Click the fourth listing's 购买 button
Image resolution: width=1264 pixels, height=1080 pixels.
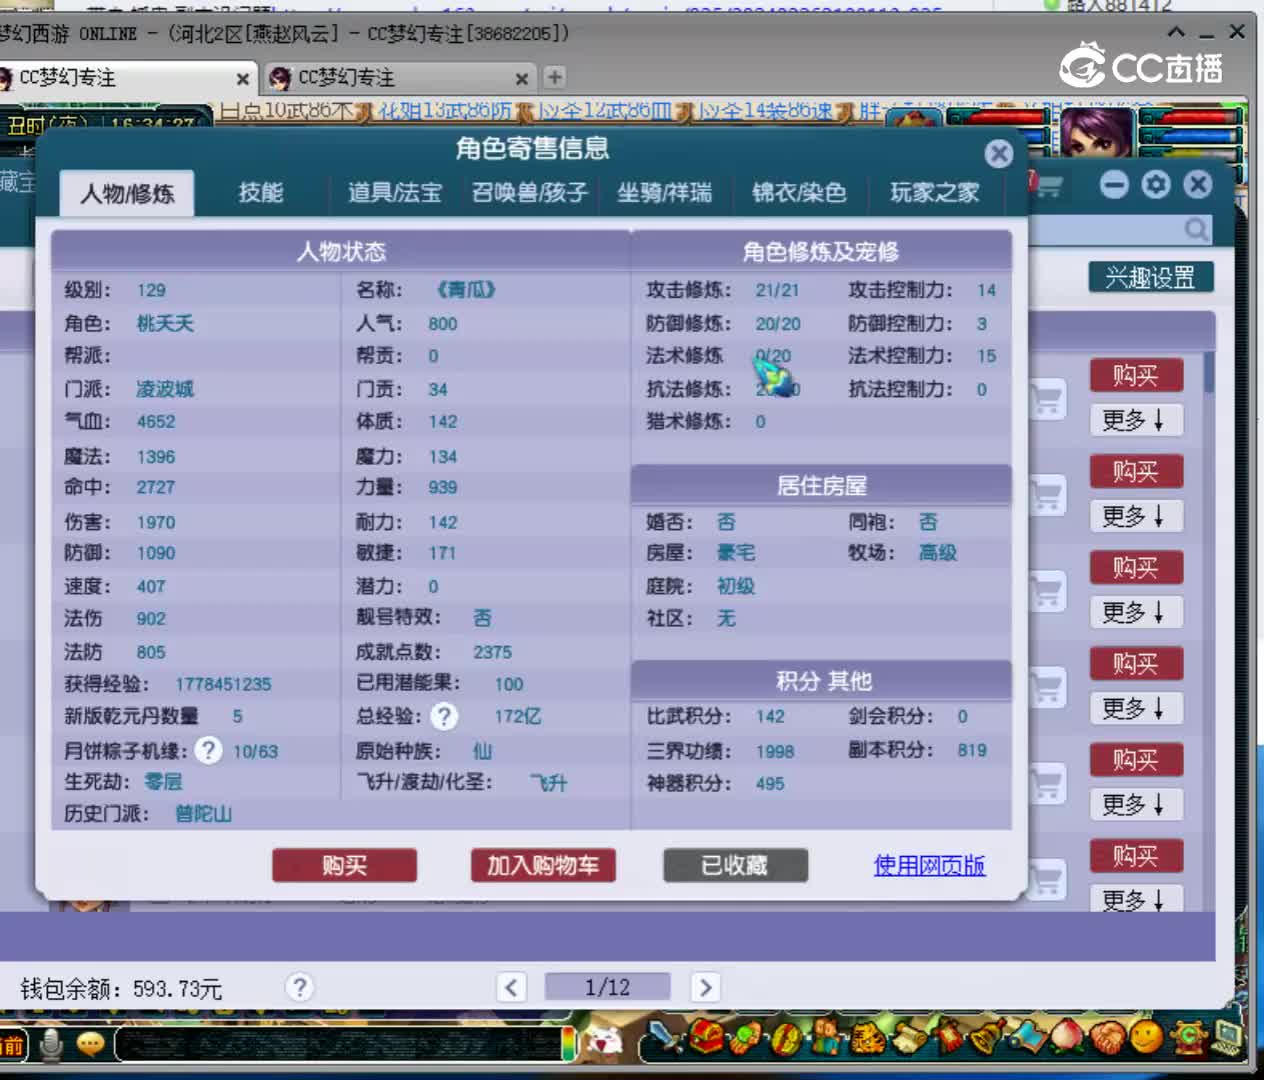coord(1136,663)
